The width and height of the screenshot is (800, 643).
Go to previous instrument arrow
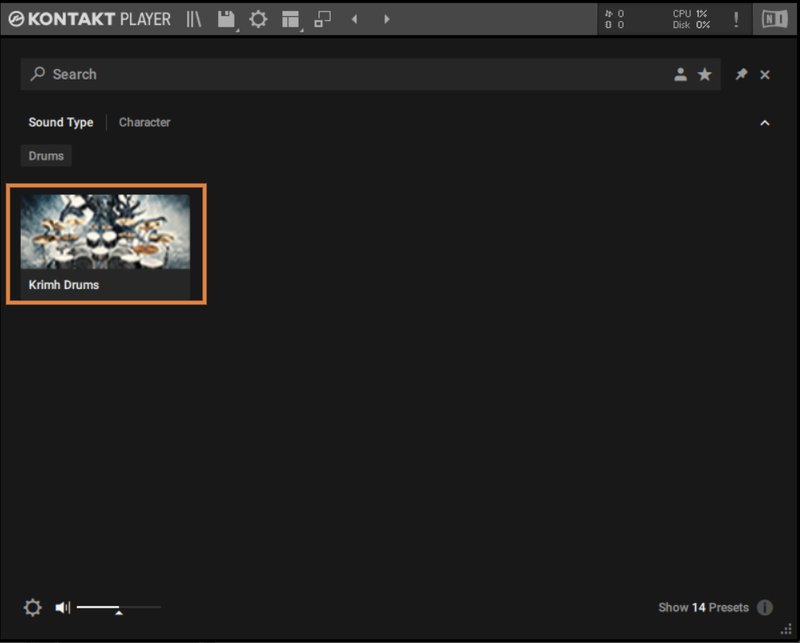pos(355,19)
